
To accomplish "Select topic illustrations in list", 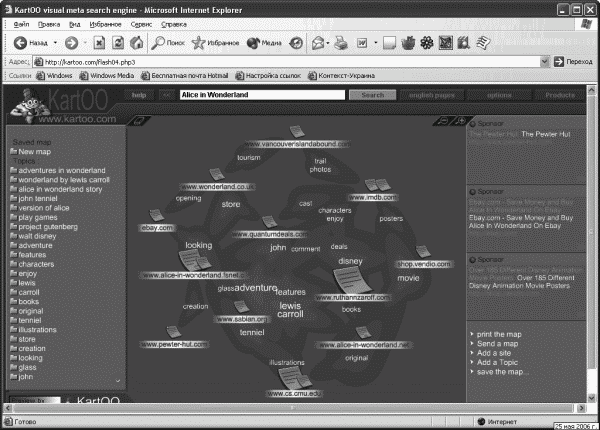I will [x=33, y=330].
